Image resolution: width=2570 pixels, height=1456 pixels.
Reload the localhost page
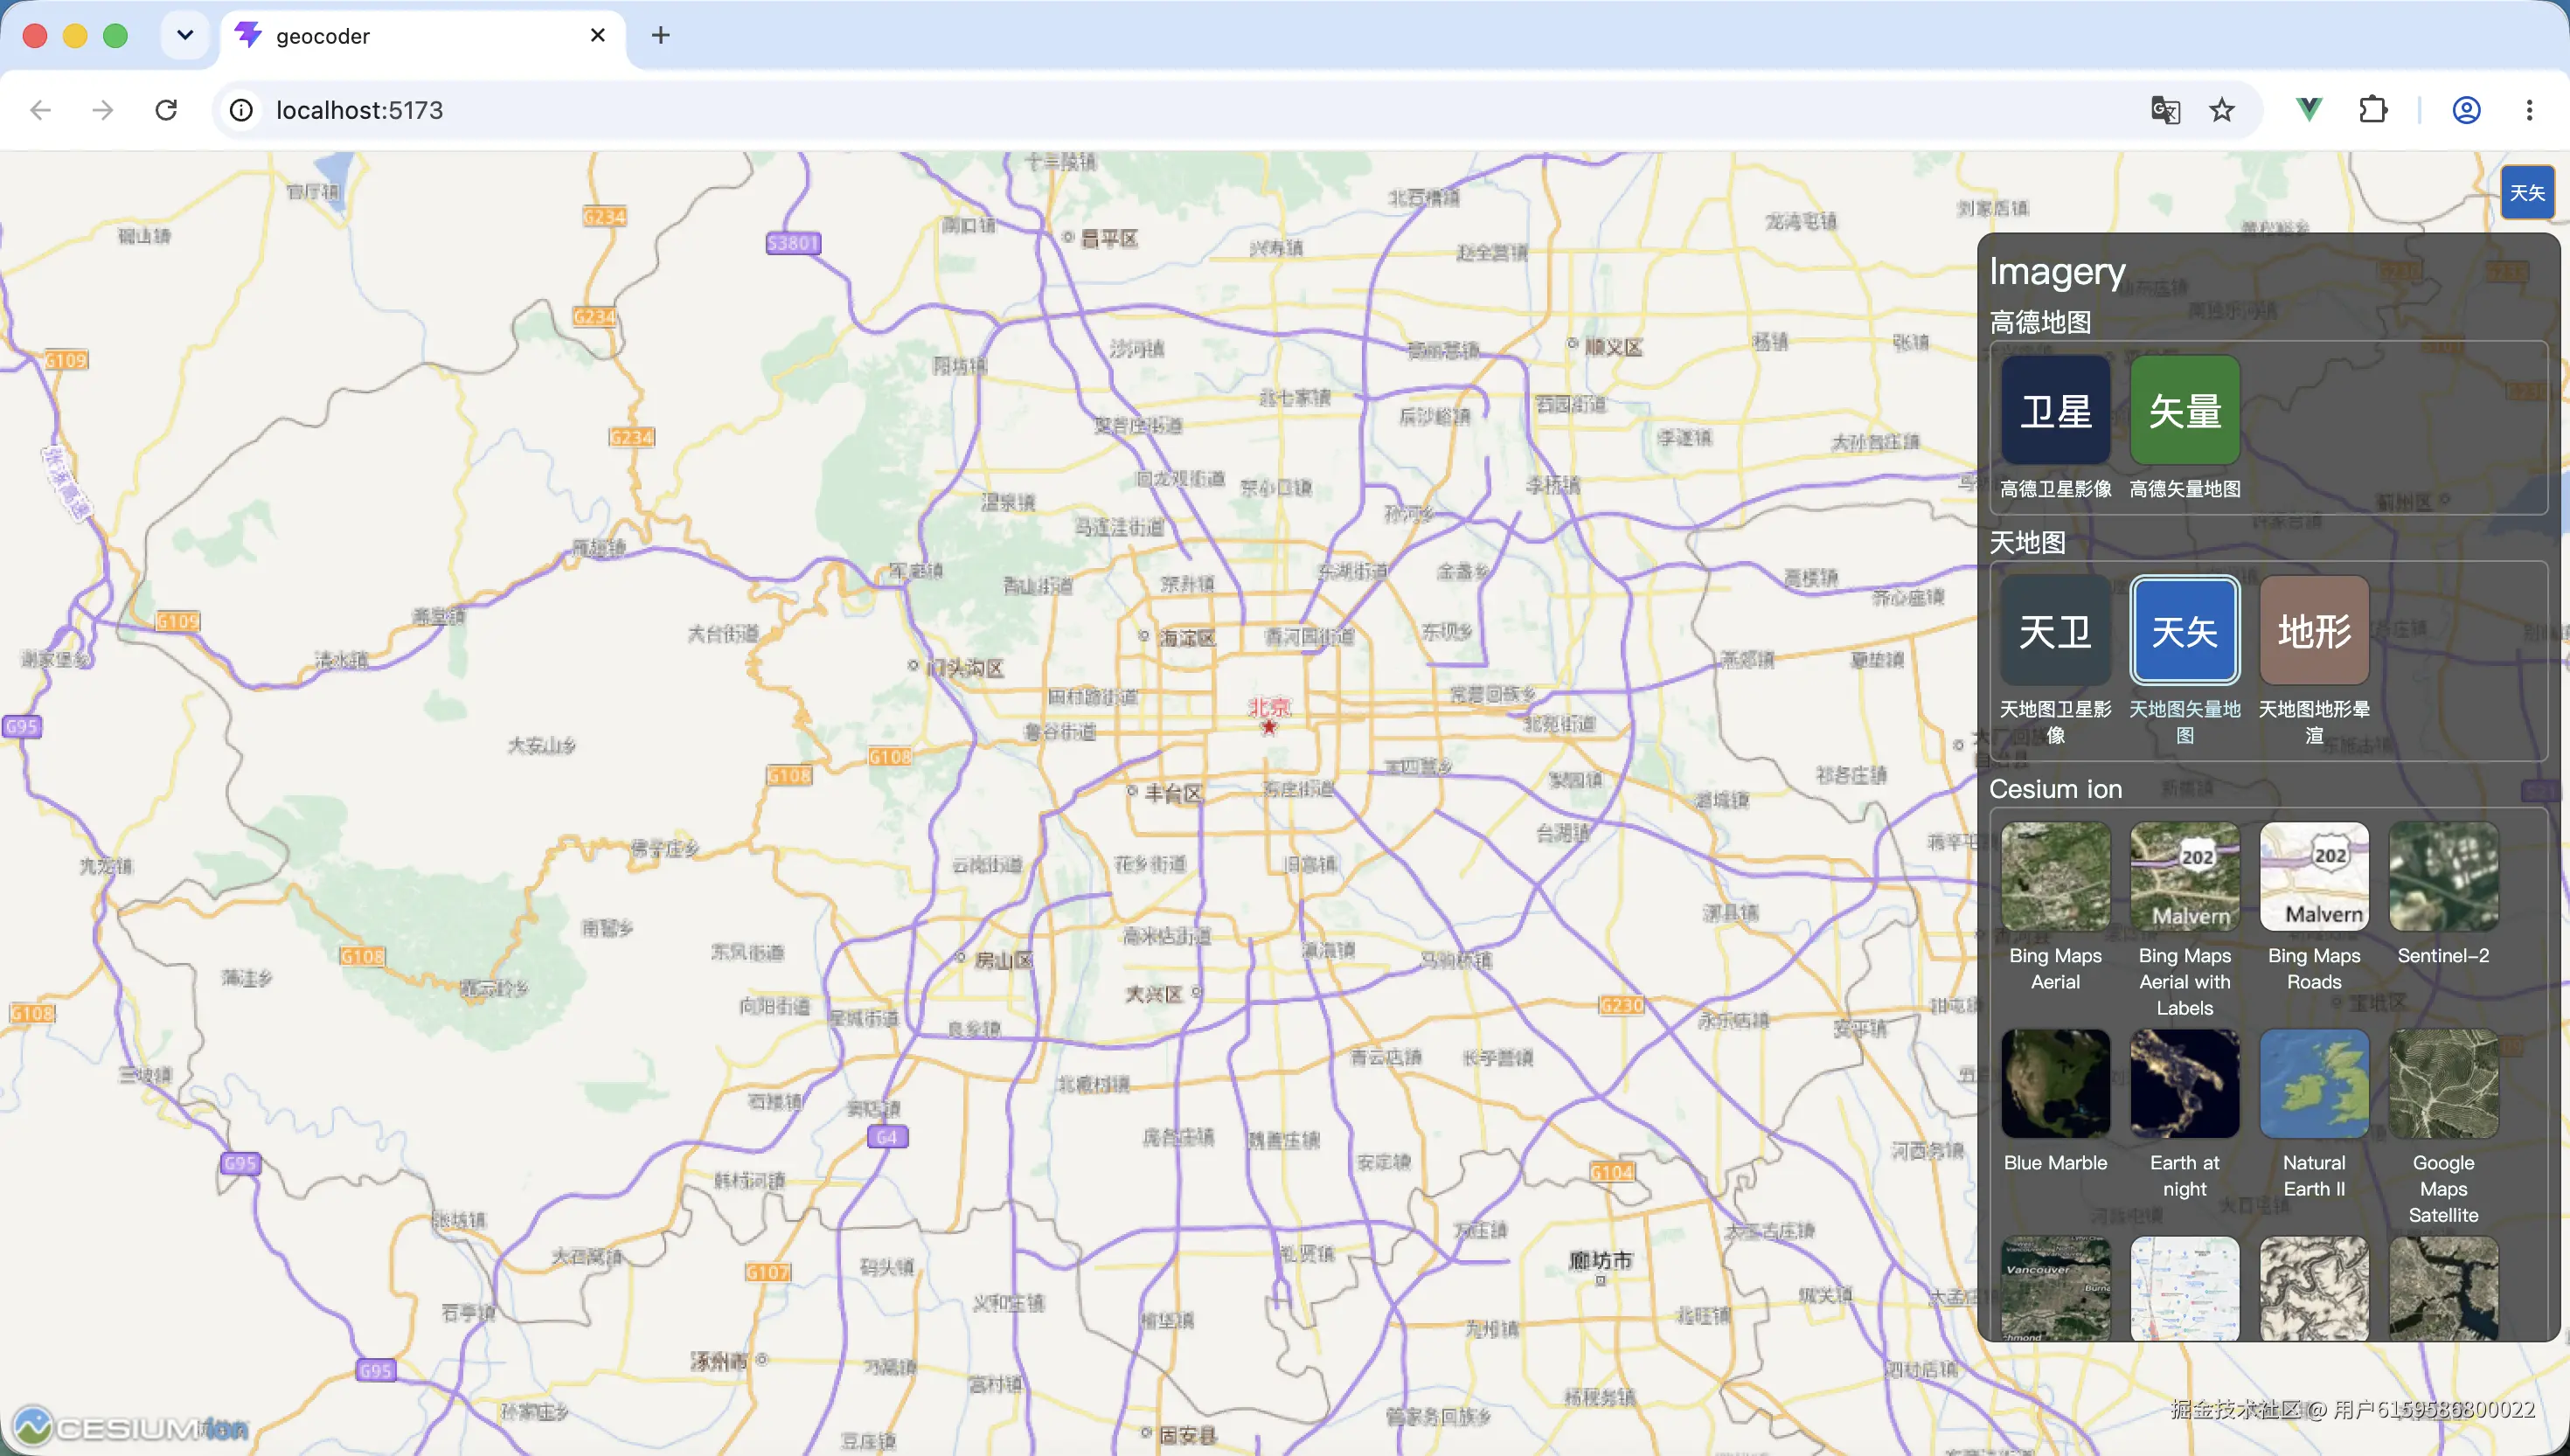click(166, 110)
